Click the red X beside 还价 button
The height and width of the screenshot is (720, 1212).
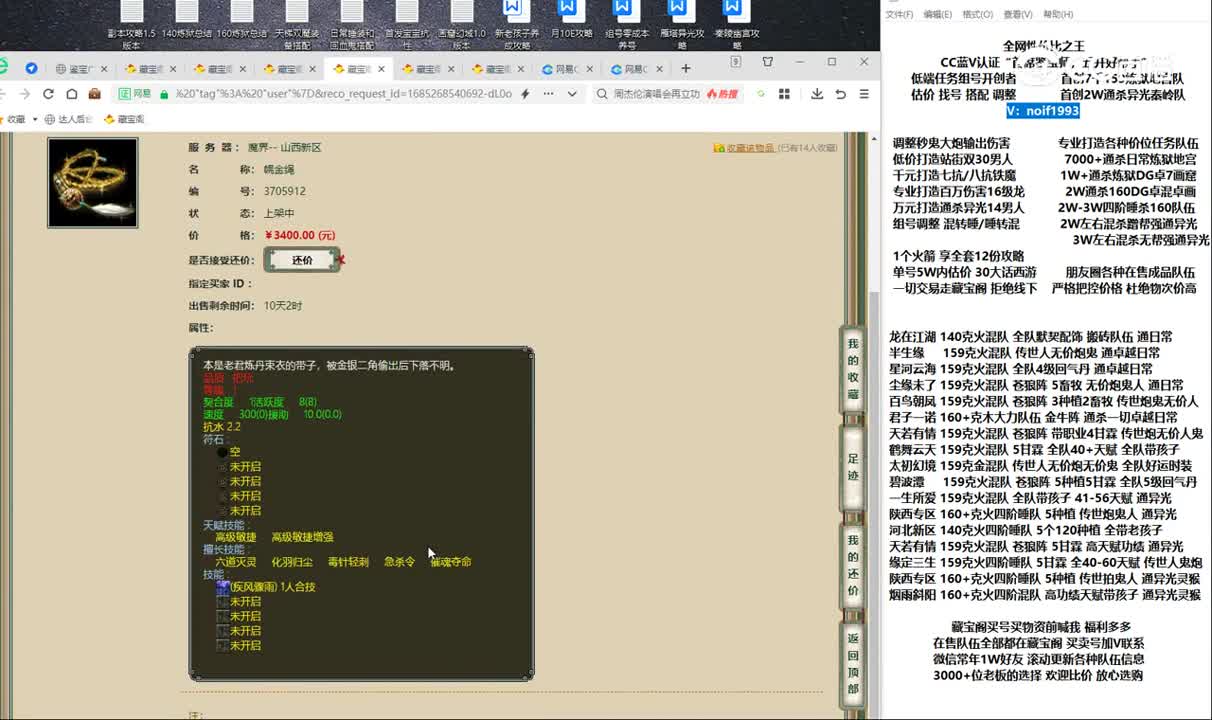pos(341,260)
